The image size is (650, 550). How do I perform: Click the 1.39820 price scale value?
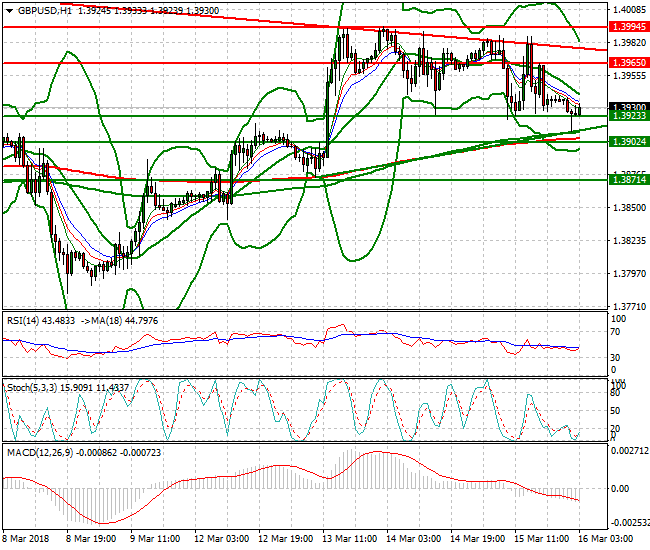630,43
